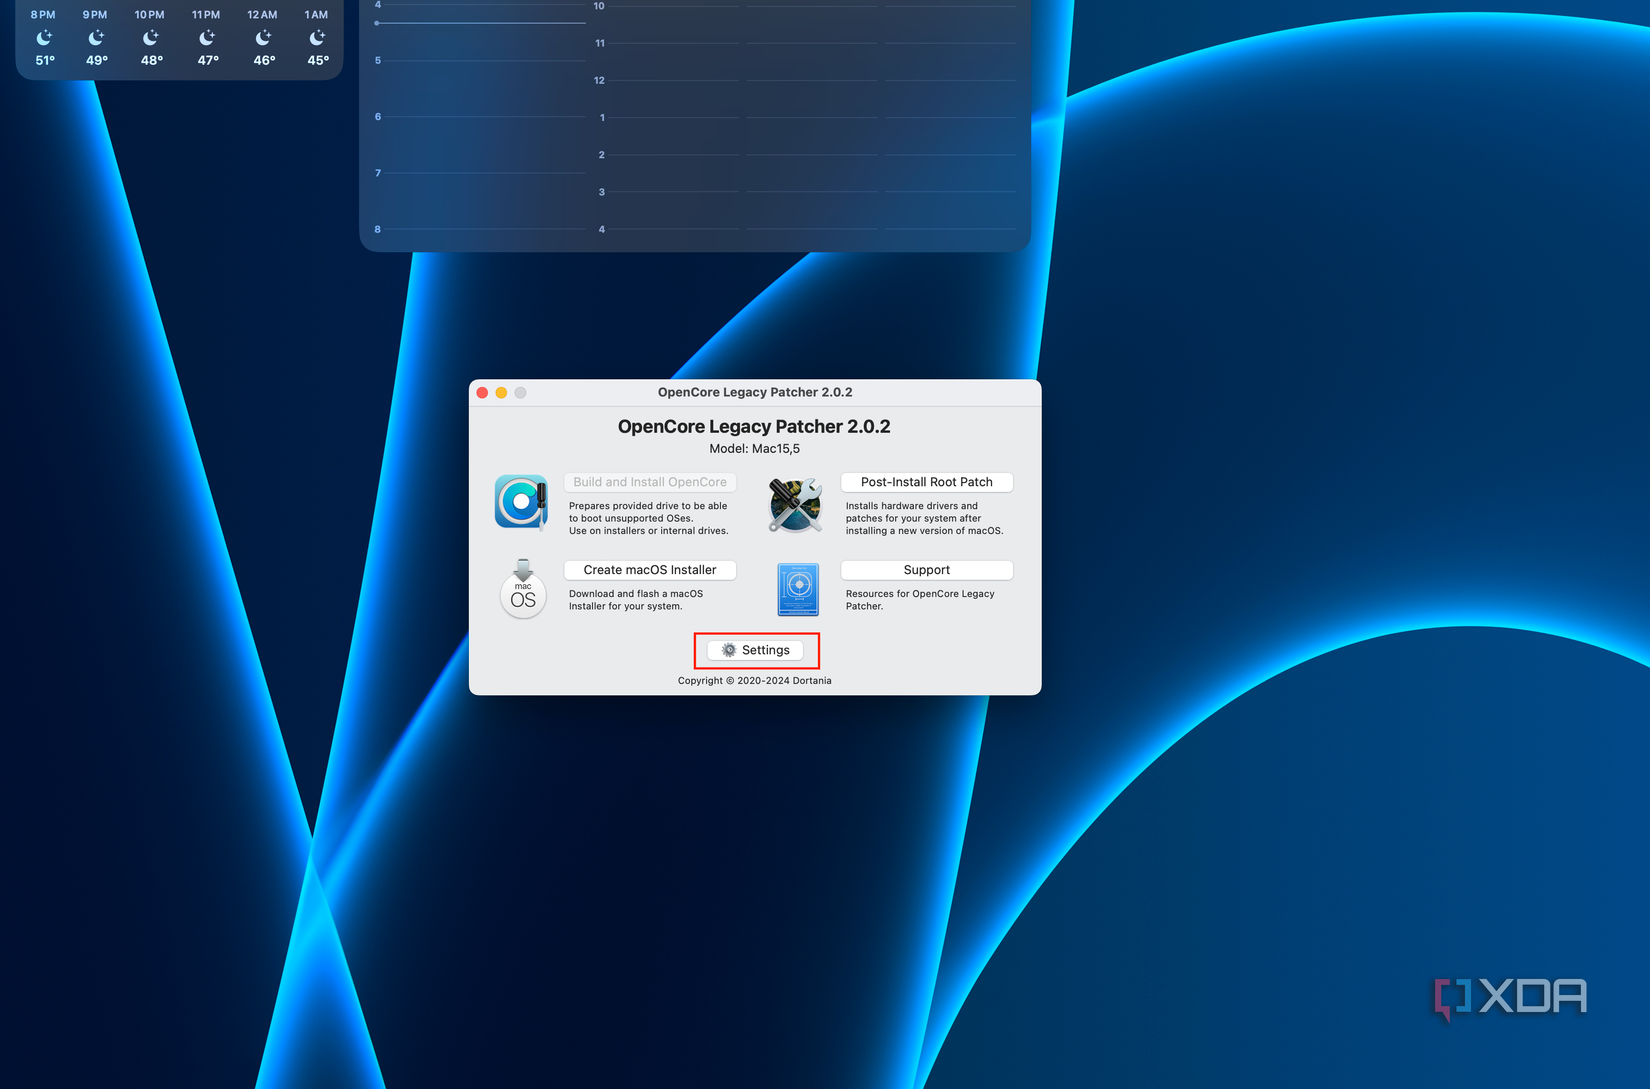Click the 8 PM moon weather icon
The width and height of the screenshot is (1650, 1089).
(44, 38)
